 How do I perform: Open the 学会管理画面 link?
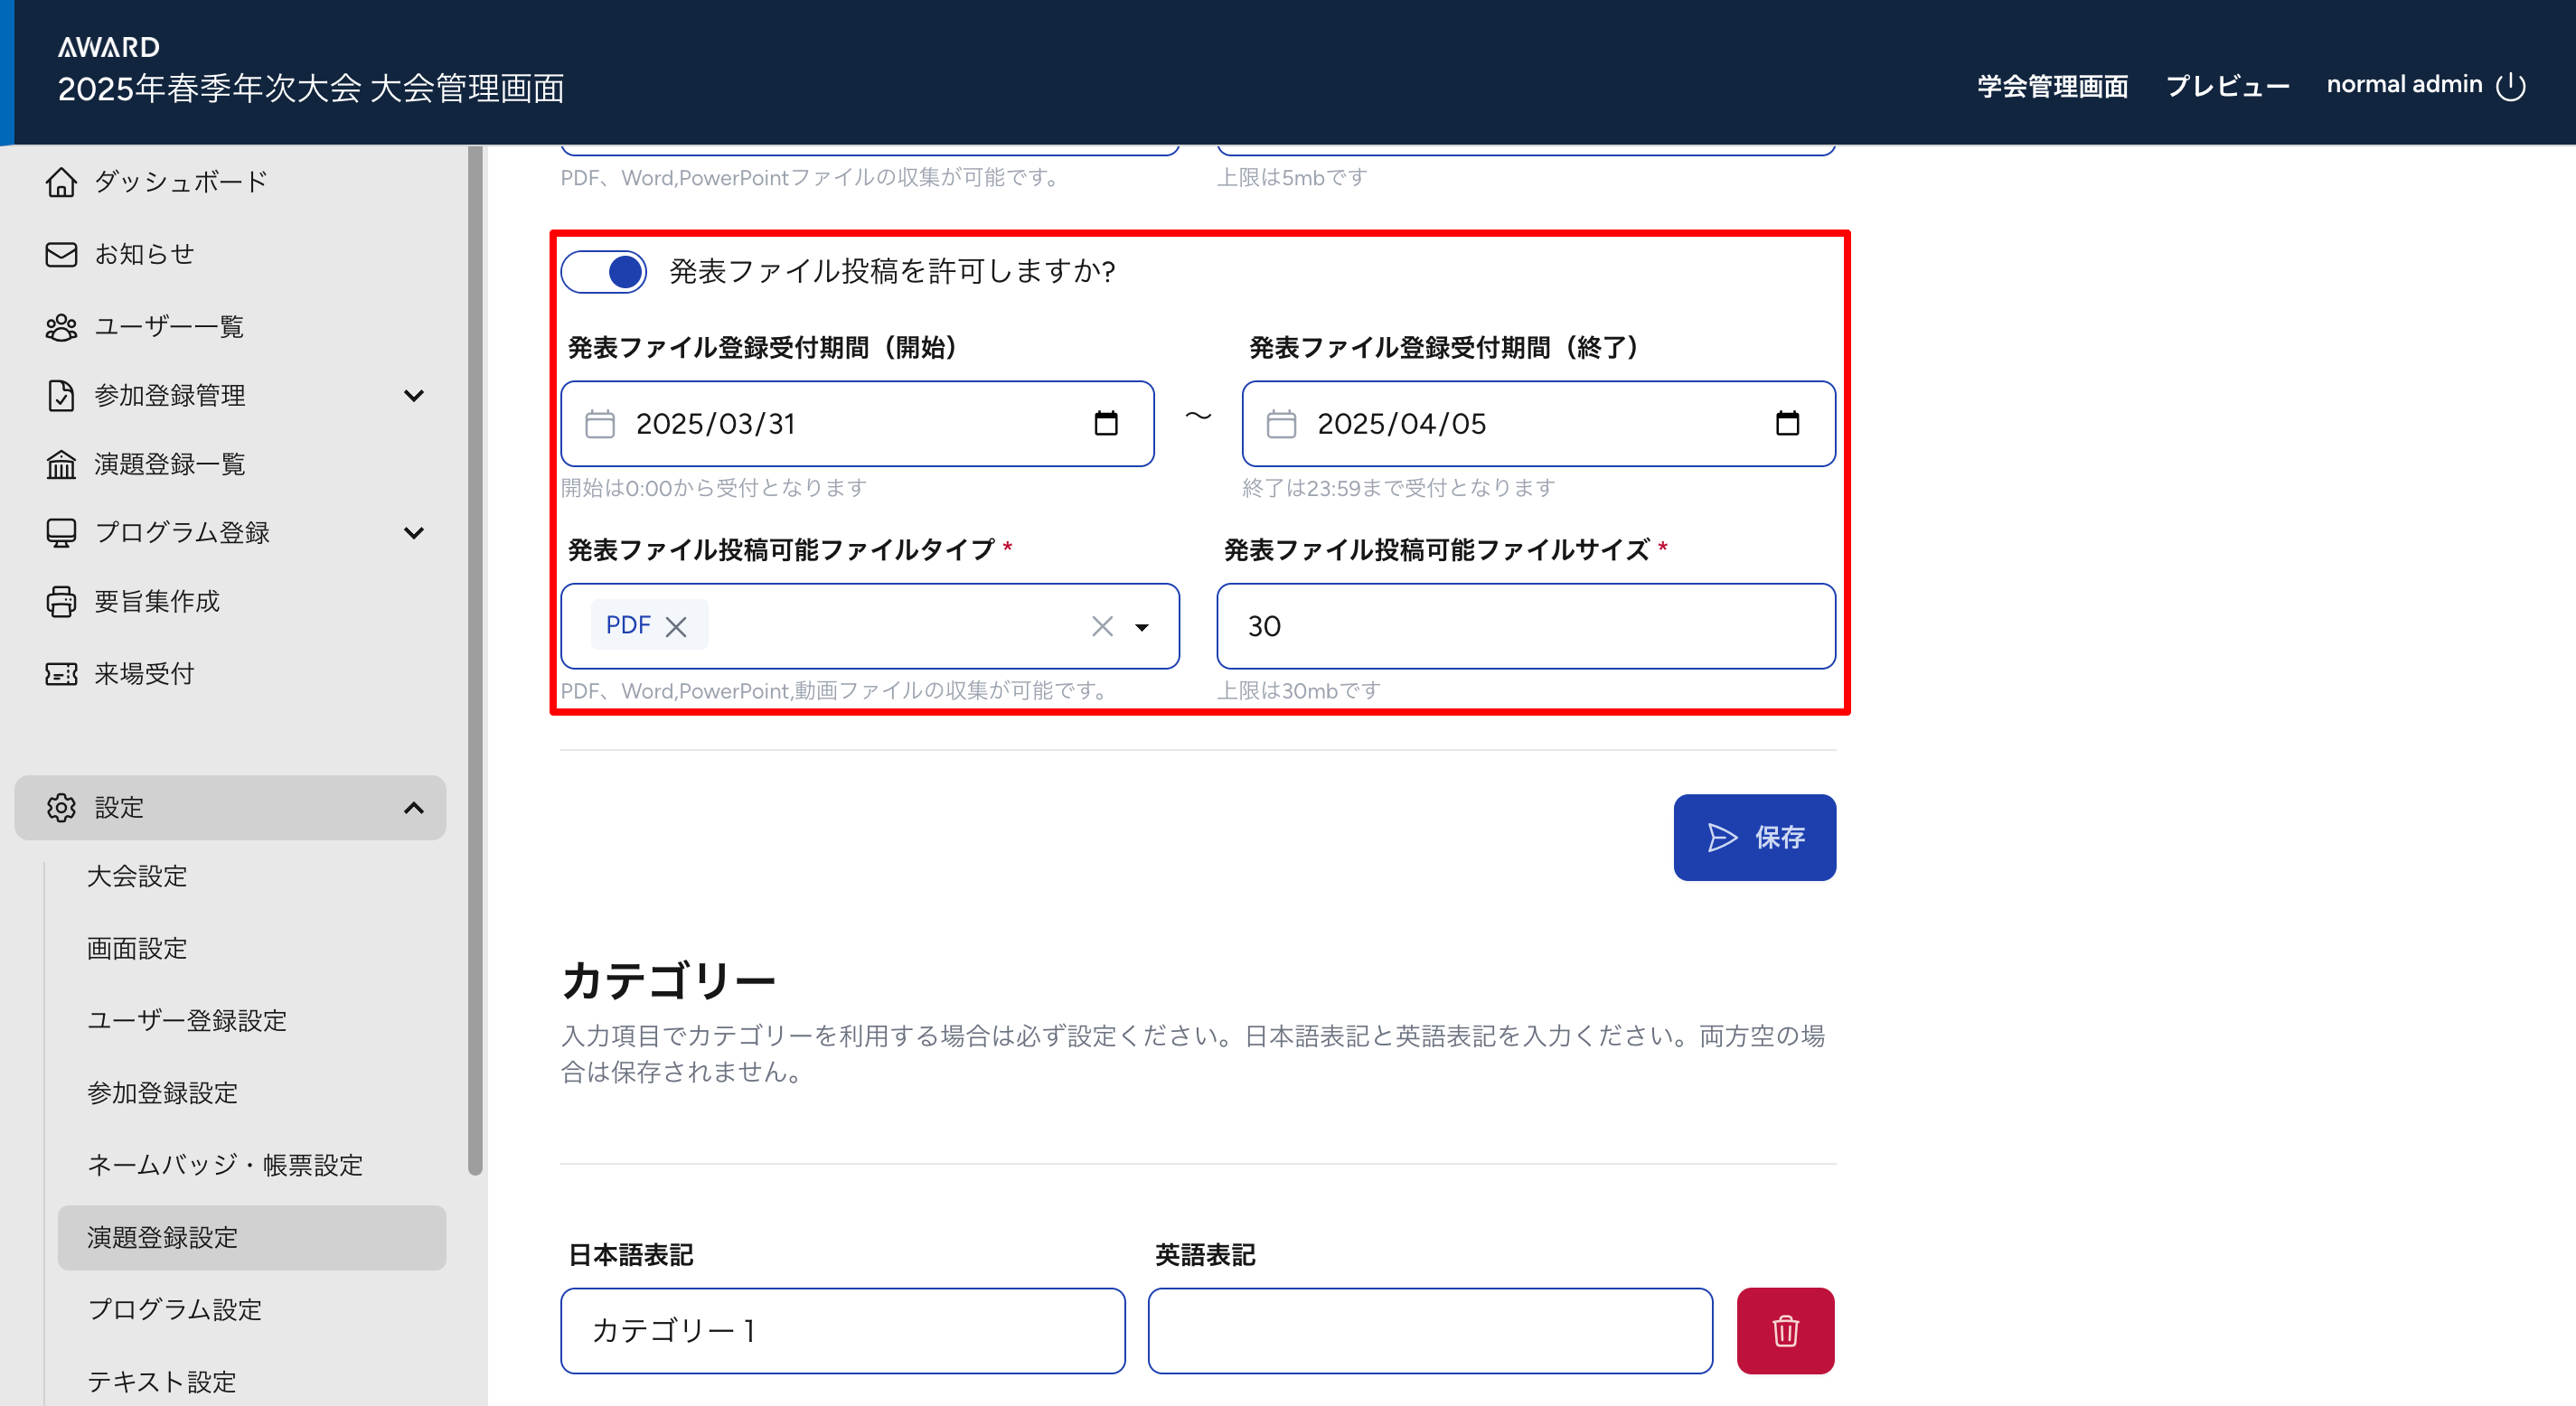(2052, 86)
